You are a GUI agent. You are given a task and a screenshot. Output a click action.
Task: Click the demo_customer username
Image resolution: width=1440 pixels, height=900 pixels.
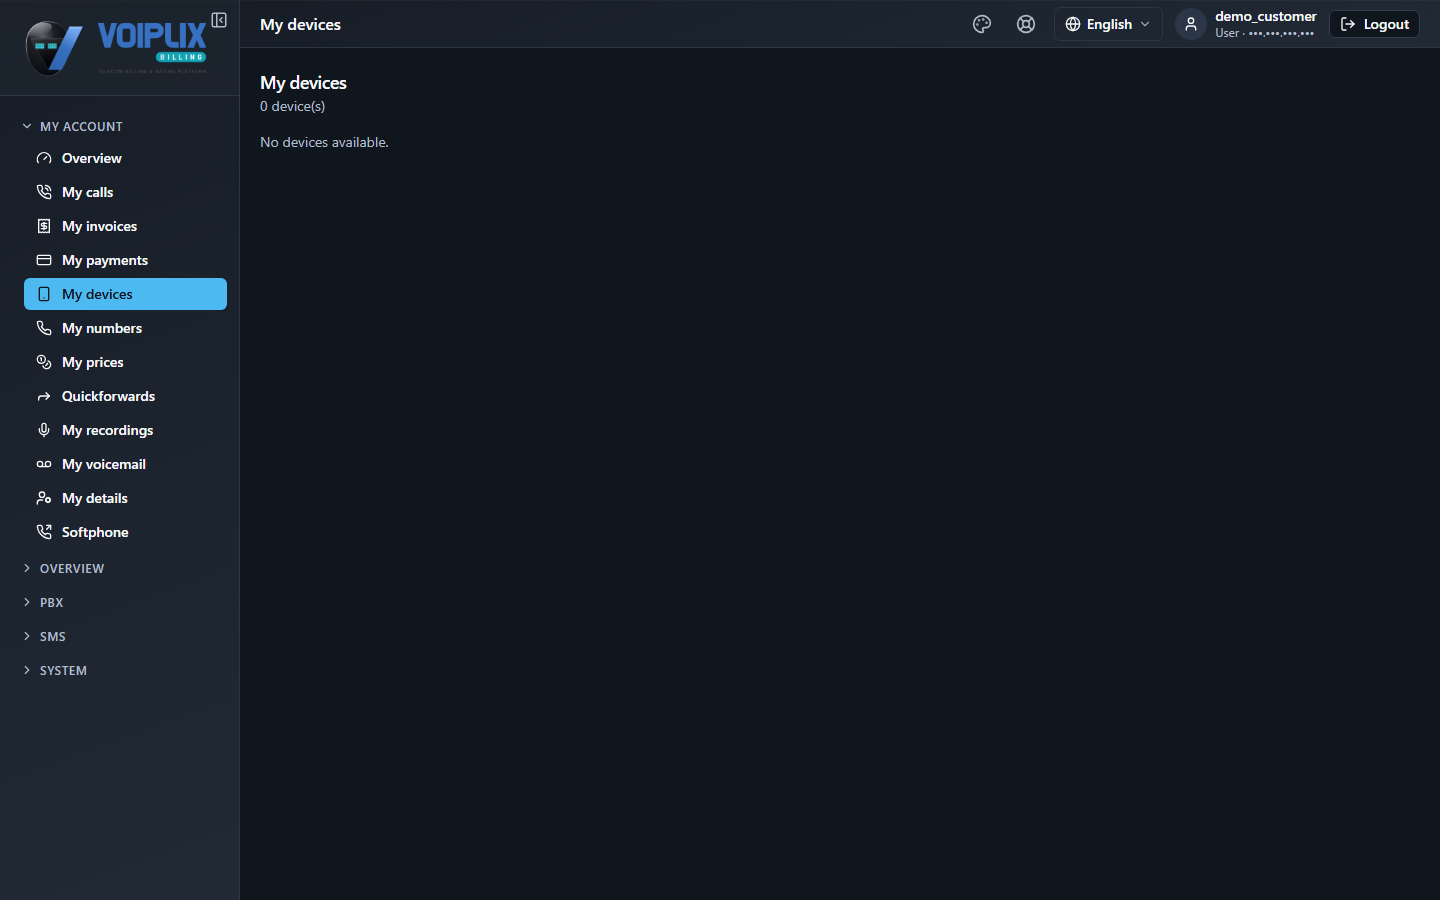[1265, 16]
